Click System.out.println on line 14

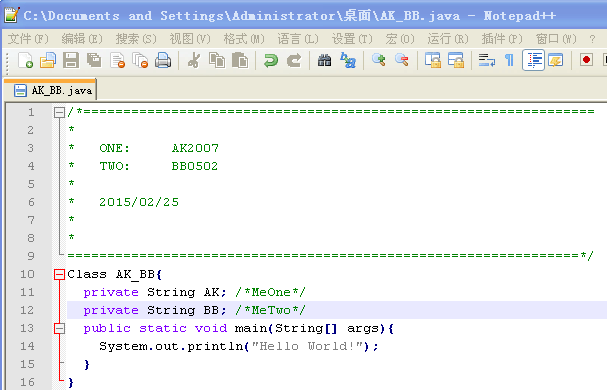(x=171, y=346)
